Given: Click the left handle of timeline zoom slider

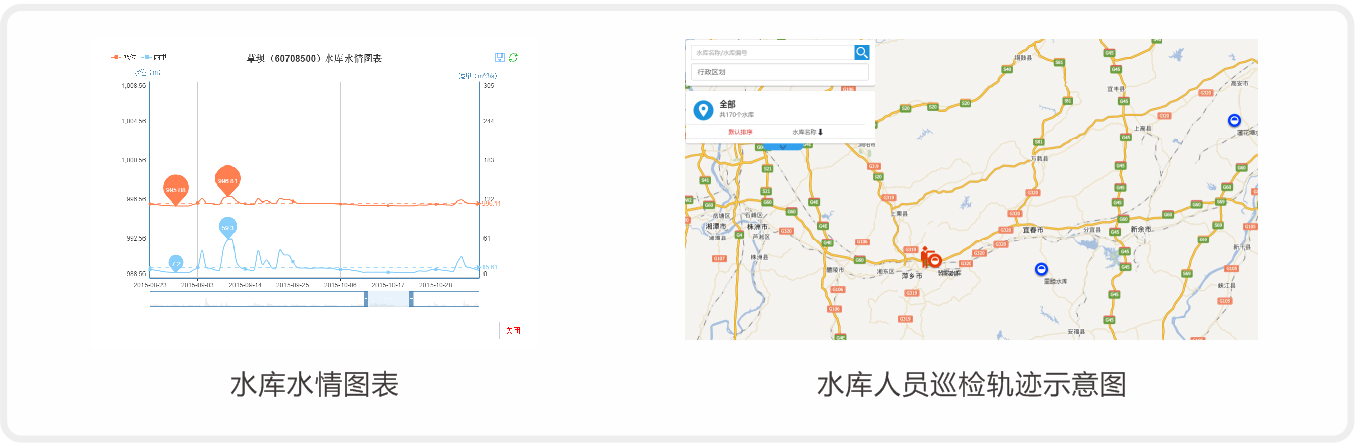Looking at the screenshot, I should 366,299.
